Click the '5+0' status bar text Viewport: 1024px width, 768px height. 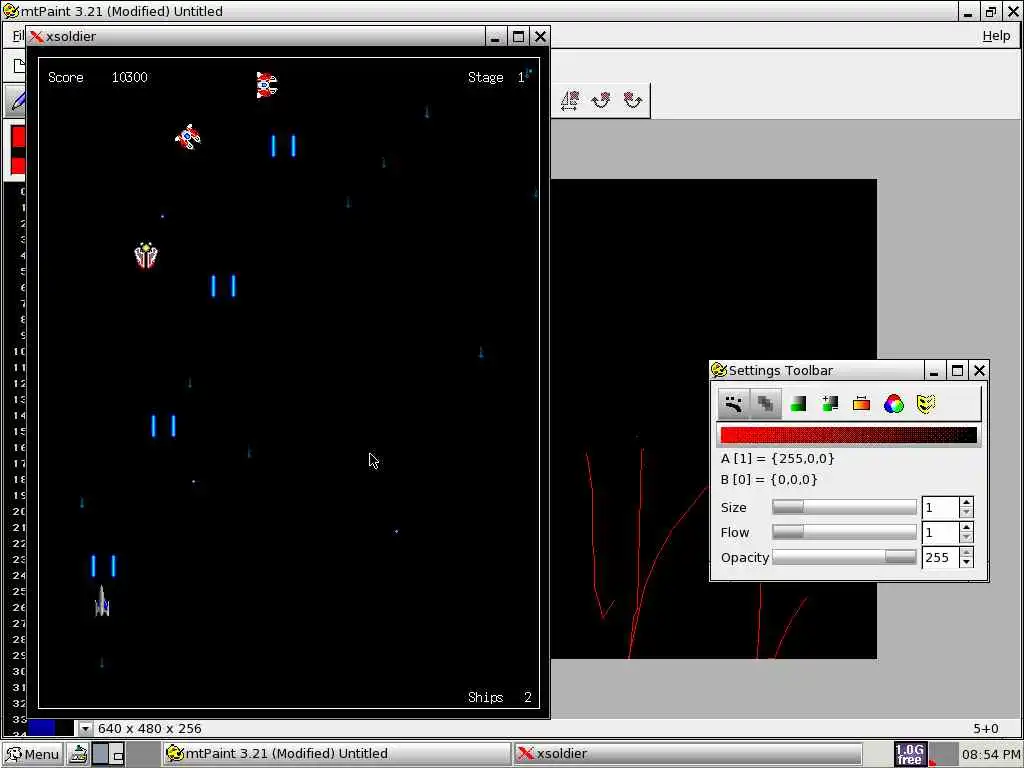tap(985, 728)
